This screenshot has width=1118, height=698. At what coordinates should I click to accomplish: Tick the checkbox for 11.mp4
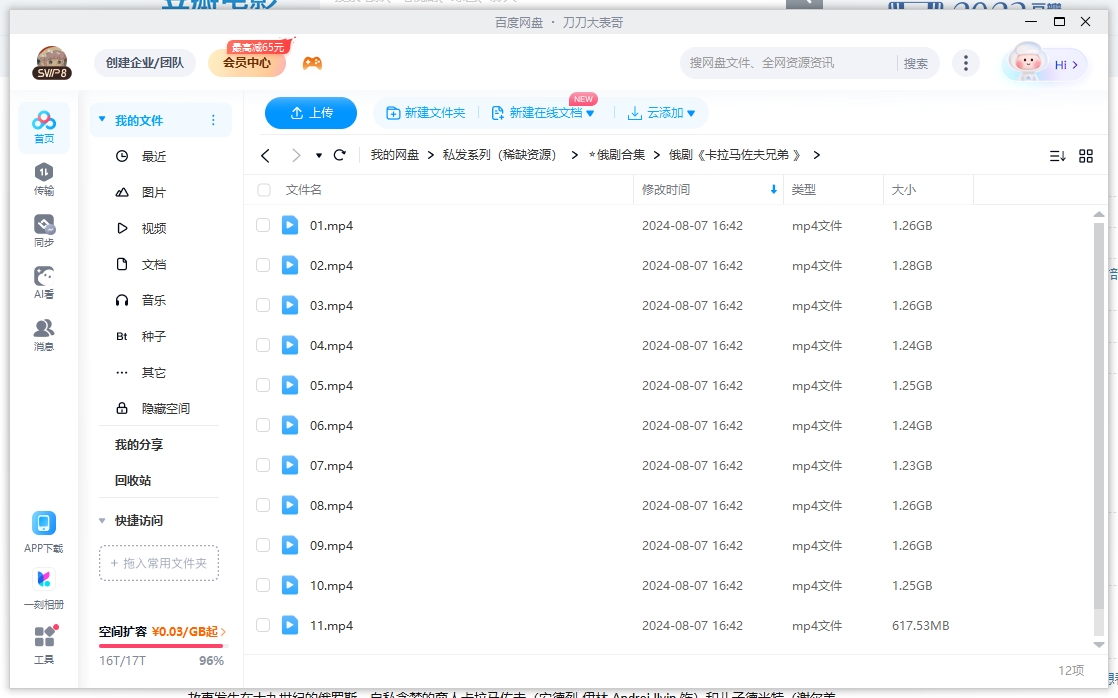(263, 625)
